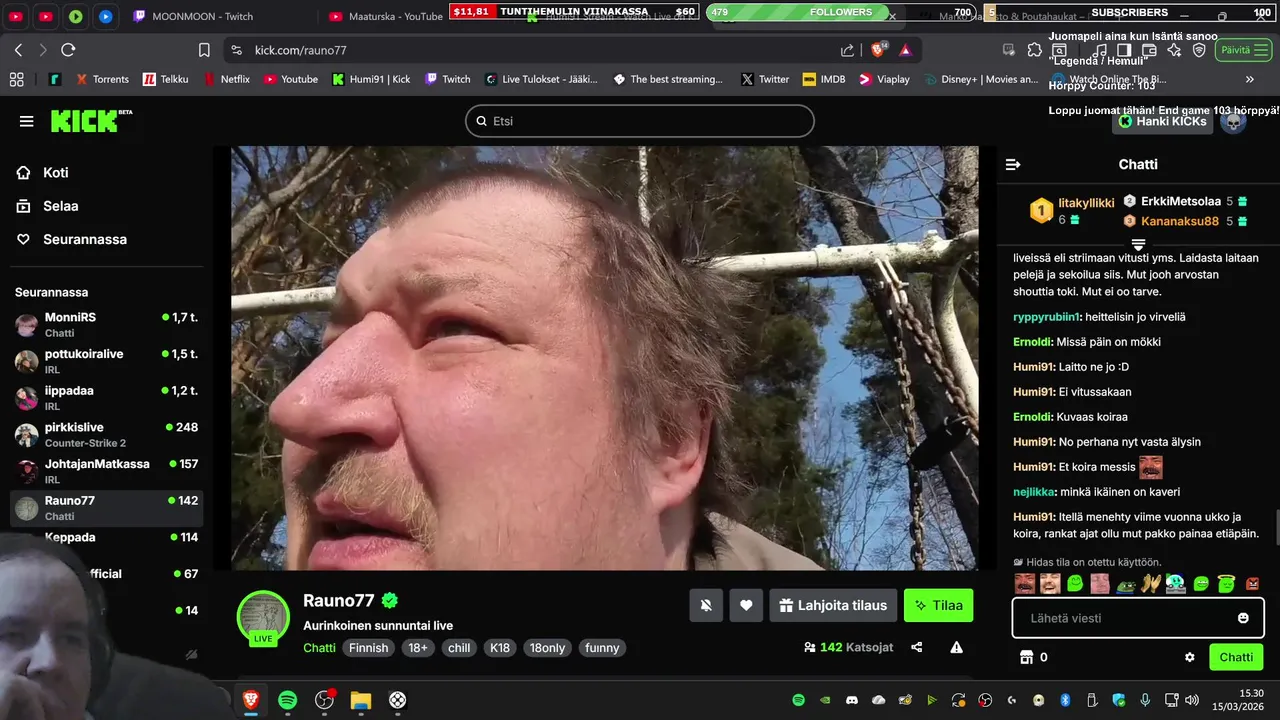
Task: Open the first pinned YouTube tab
Action: click(x=16, y=16)
